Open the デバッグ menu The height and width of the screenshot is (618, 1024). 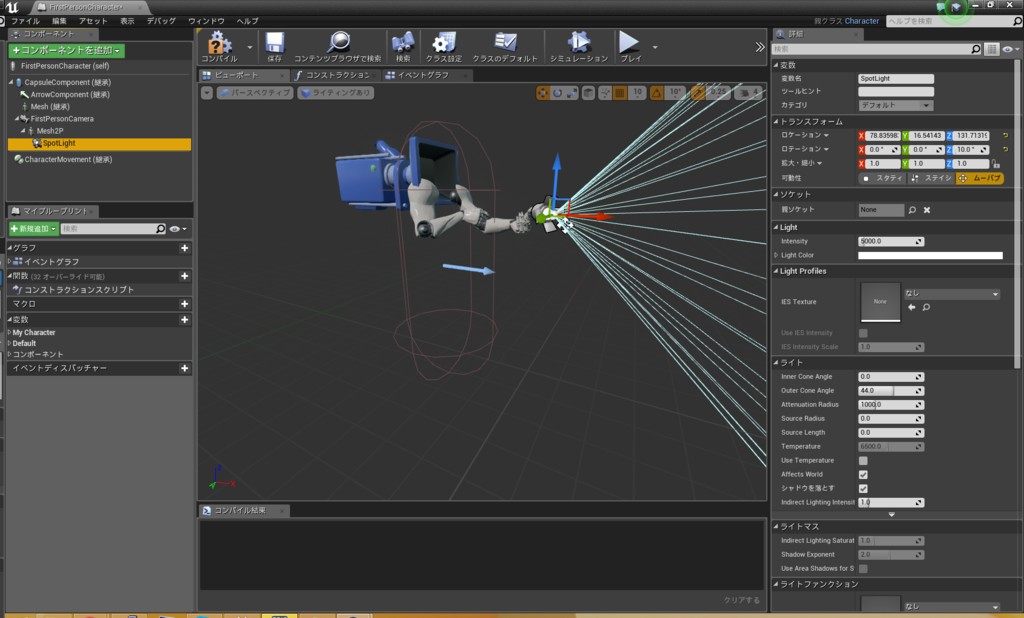point(161,21)
